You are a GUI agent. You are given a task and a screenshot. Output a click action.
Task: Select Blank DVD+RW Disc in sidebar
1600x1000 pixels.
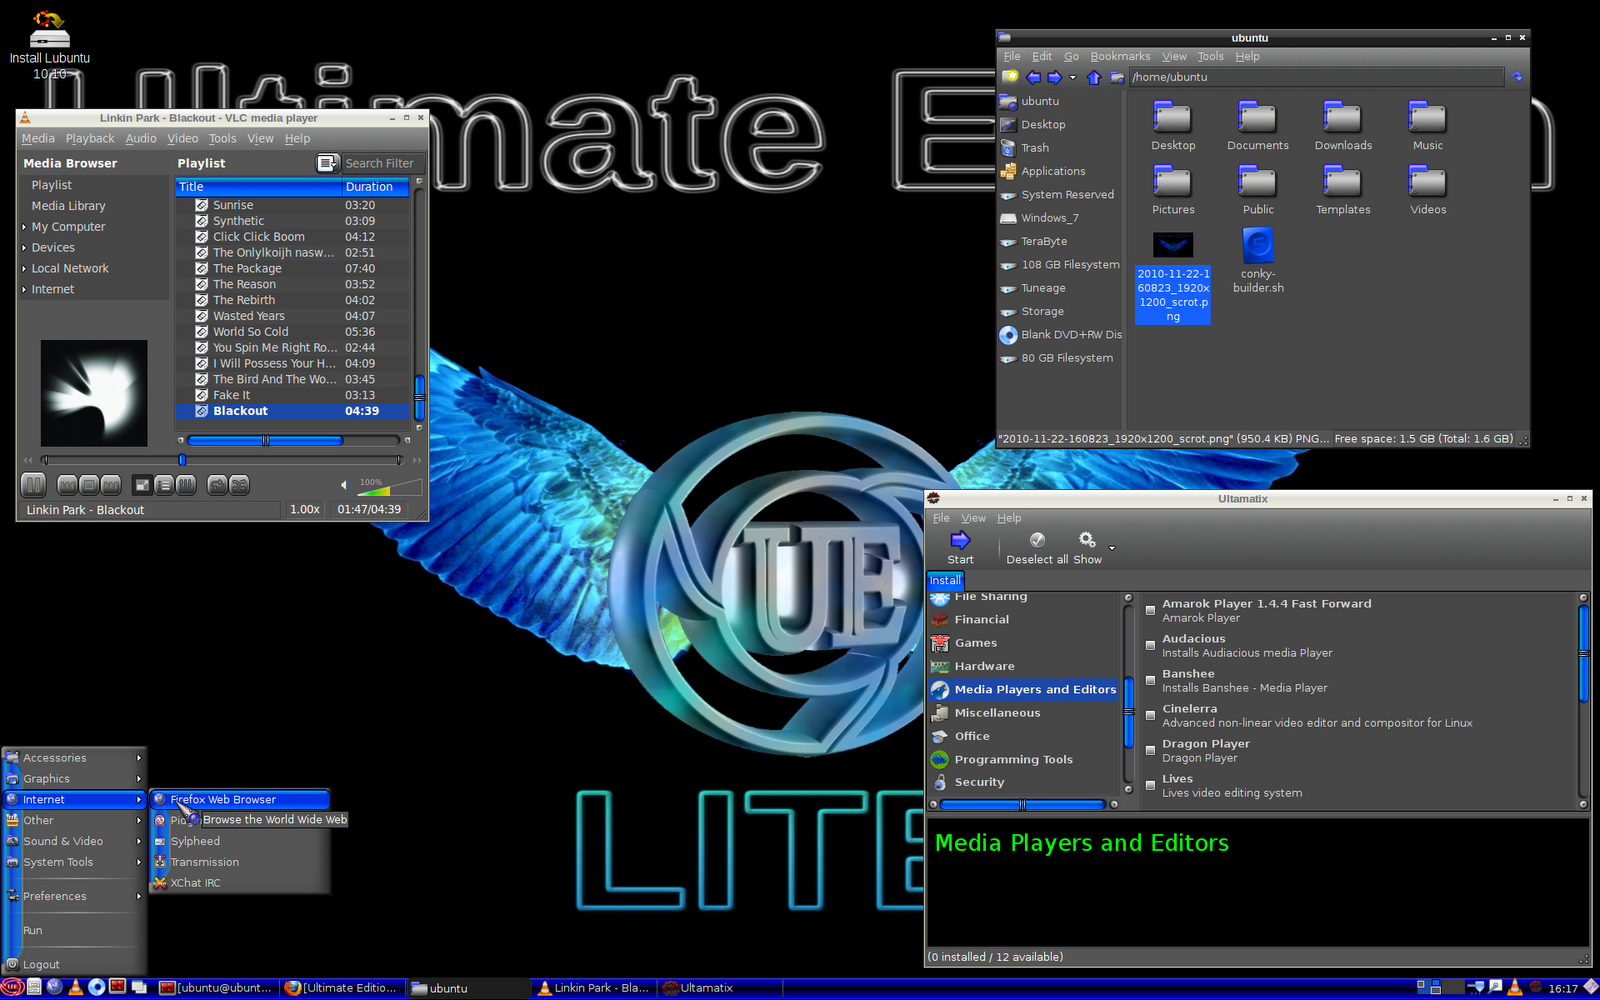pos(1060,335)
